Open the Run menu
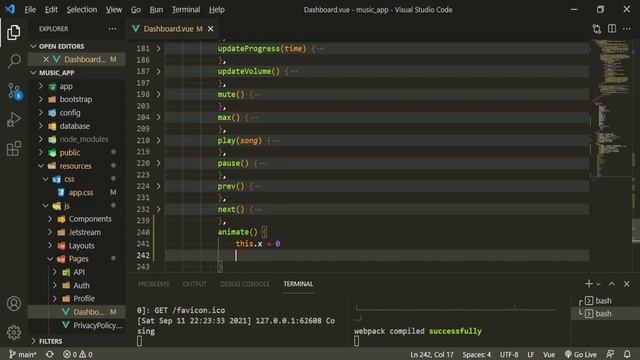640x360 pixels. tap(156, 9)
